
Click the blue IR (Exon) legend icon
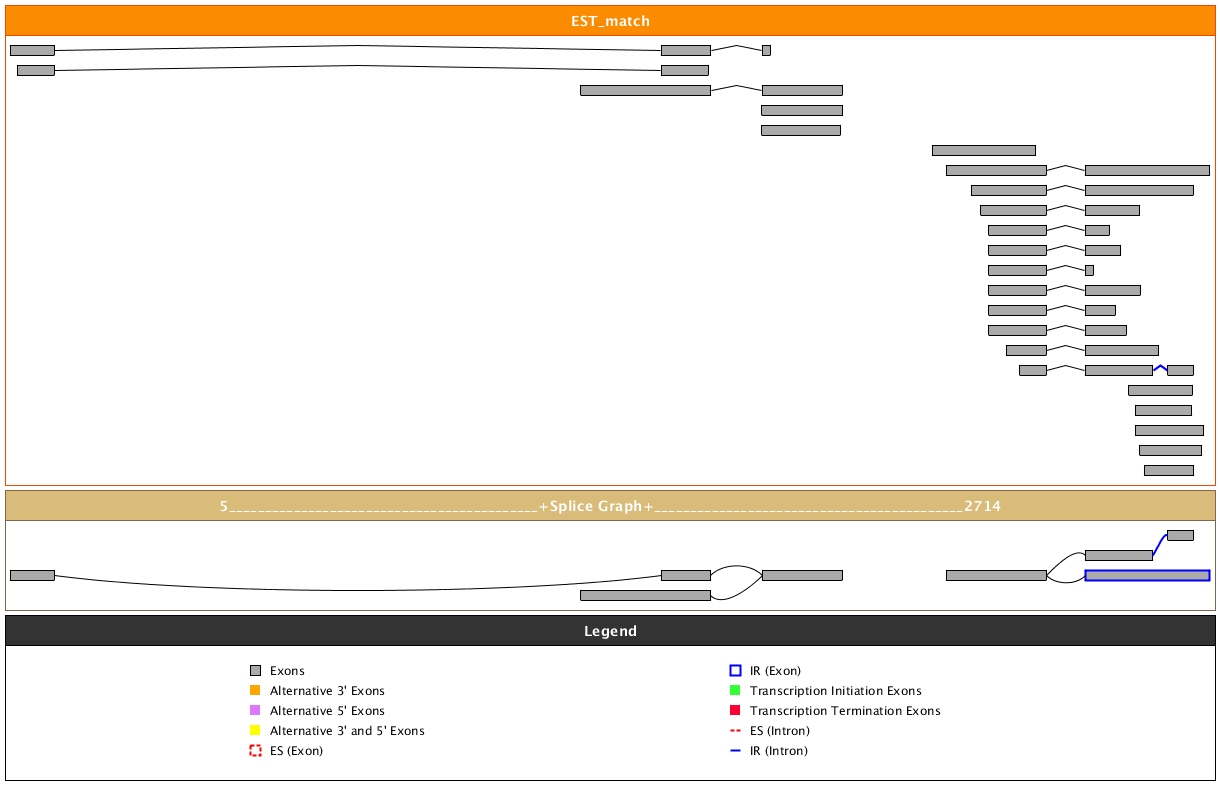coord(735,671)
